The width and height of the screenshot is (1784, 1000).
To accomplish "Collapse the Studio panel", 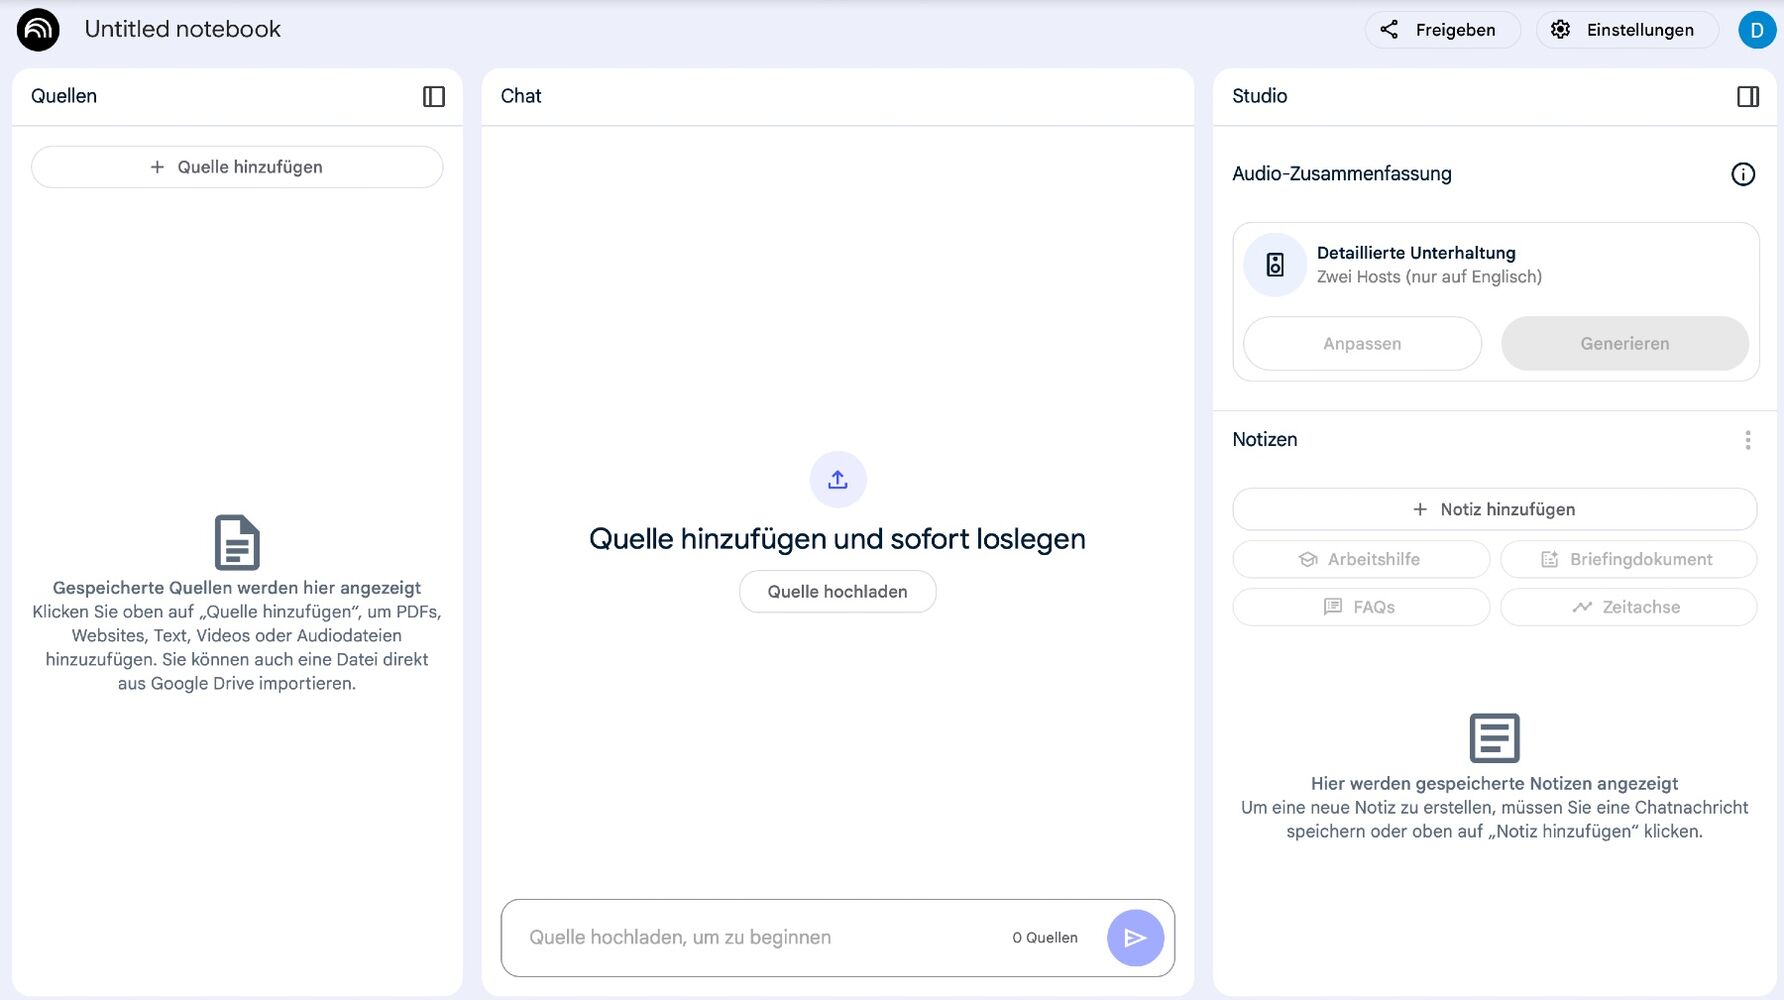I will coord(1747,96).
